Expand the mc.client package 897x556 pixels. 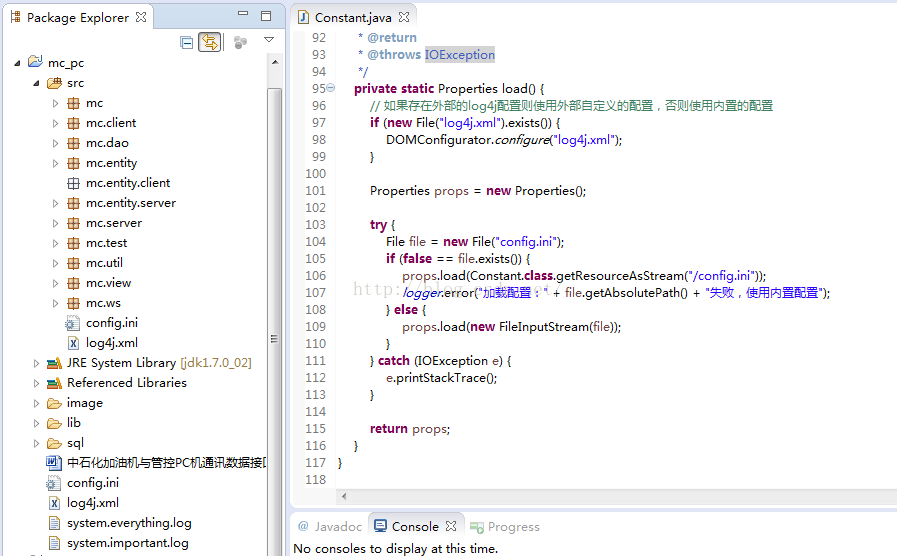[55, 124]
